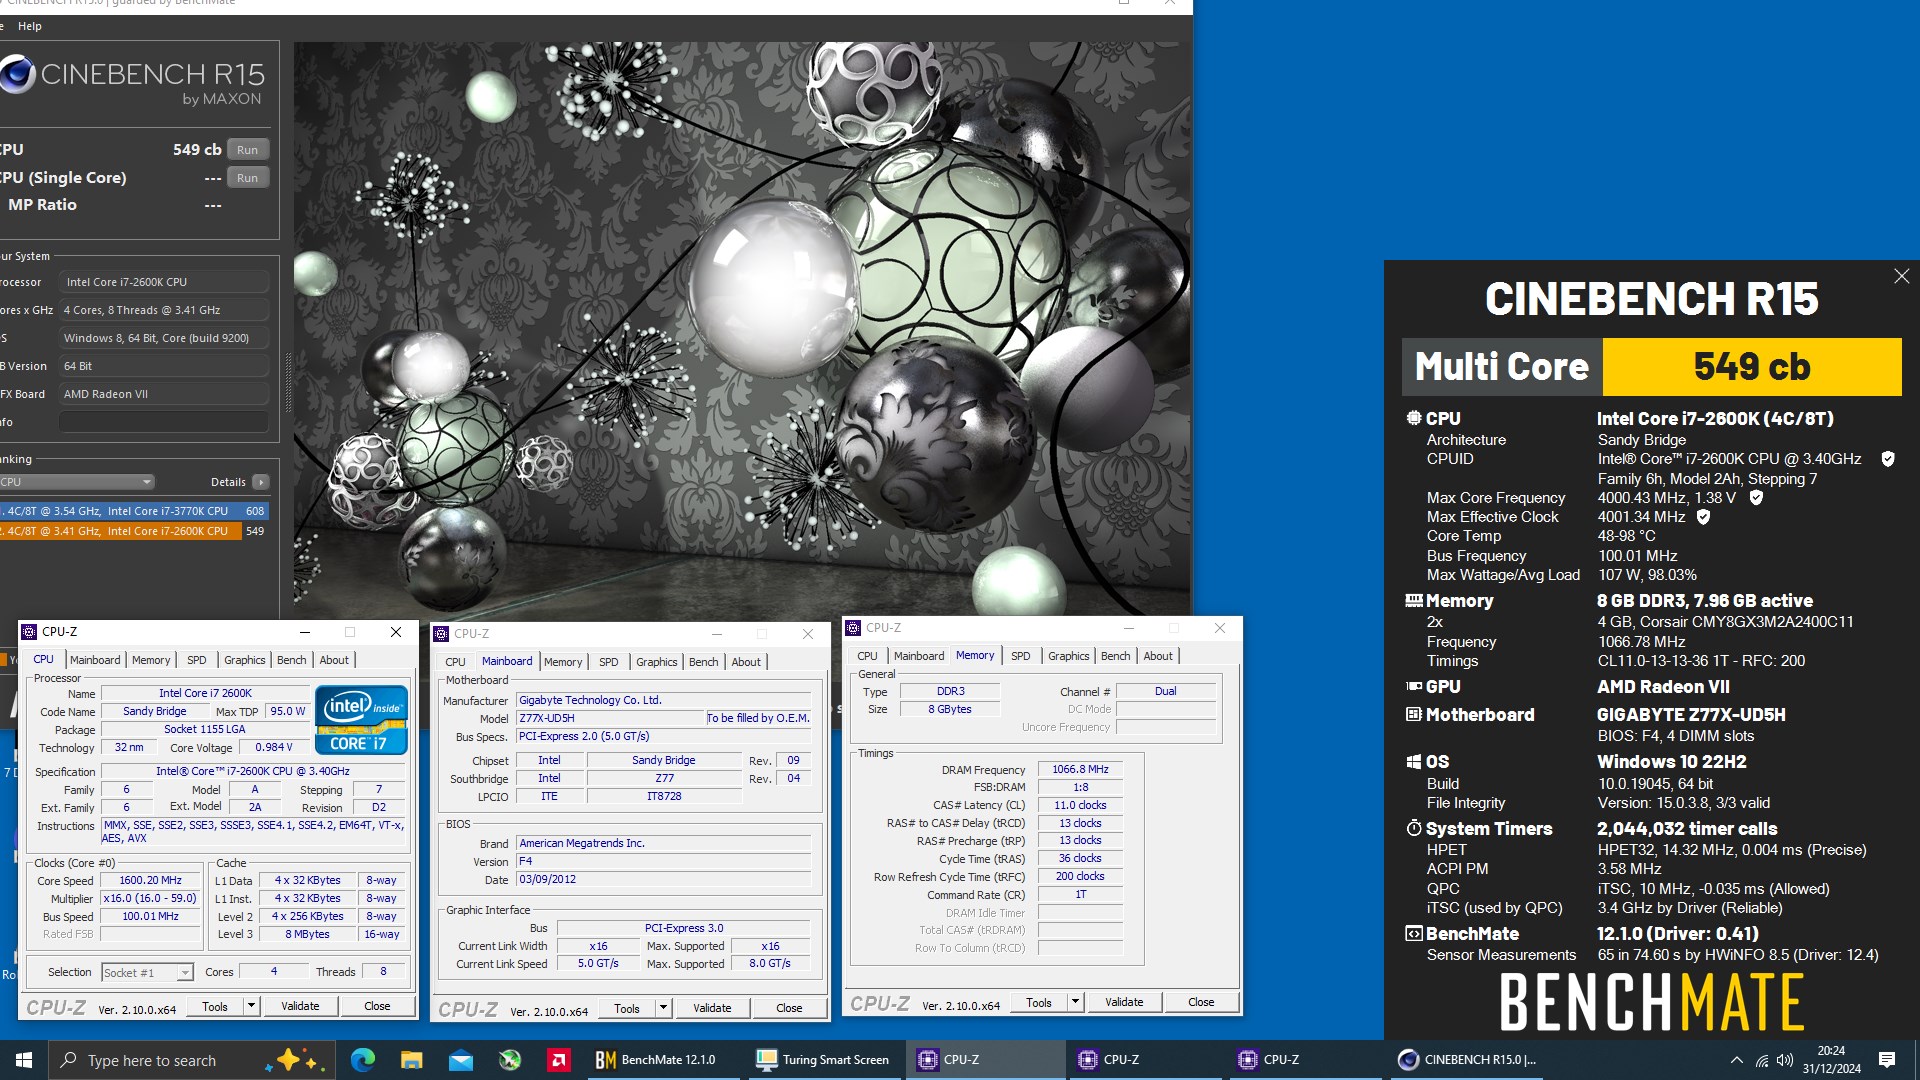This screenshot has height=1080, width=1920.
Task: Open the notification center icon
Action: [1887, 1060]
